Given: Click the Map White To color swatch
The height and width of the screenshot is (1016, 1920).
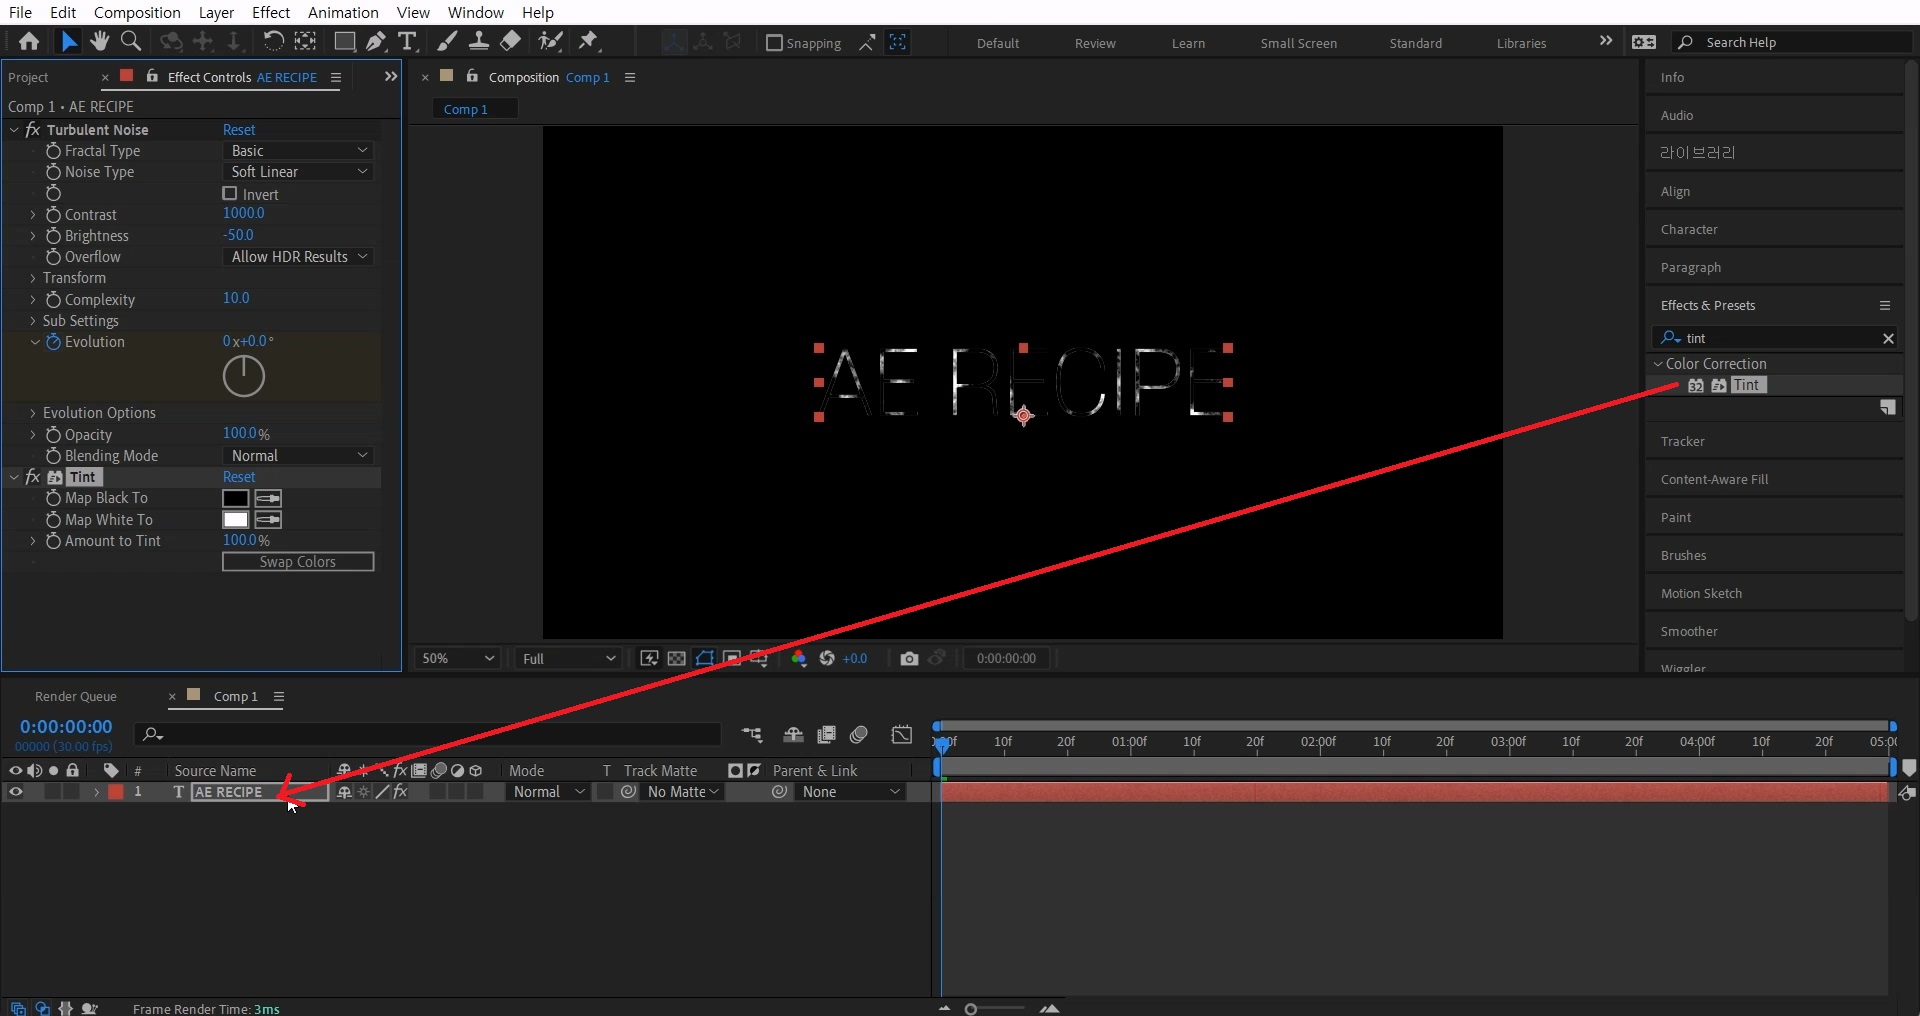Looking at the screenshot, I should coord(235,520).
